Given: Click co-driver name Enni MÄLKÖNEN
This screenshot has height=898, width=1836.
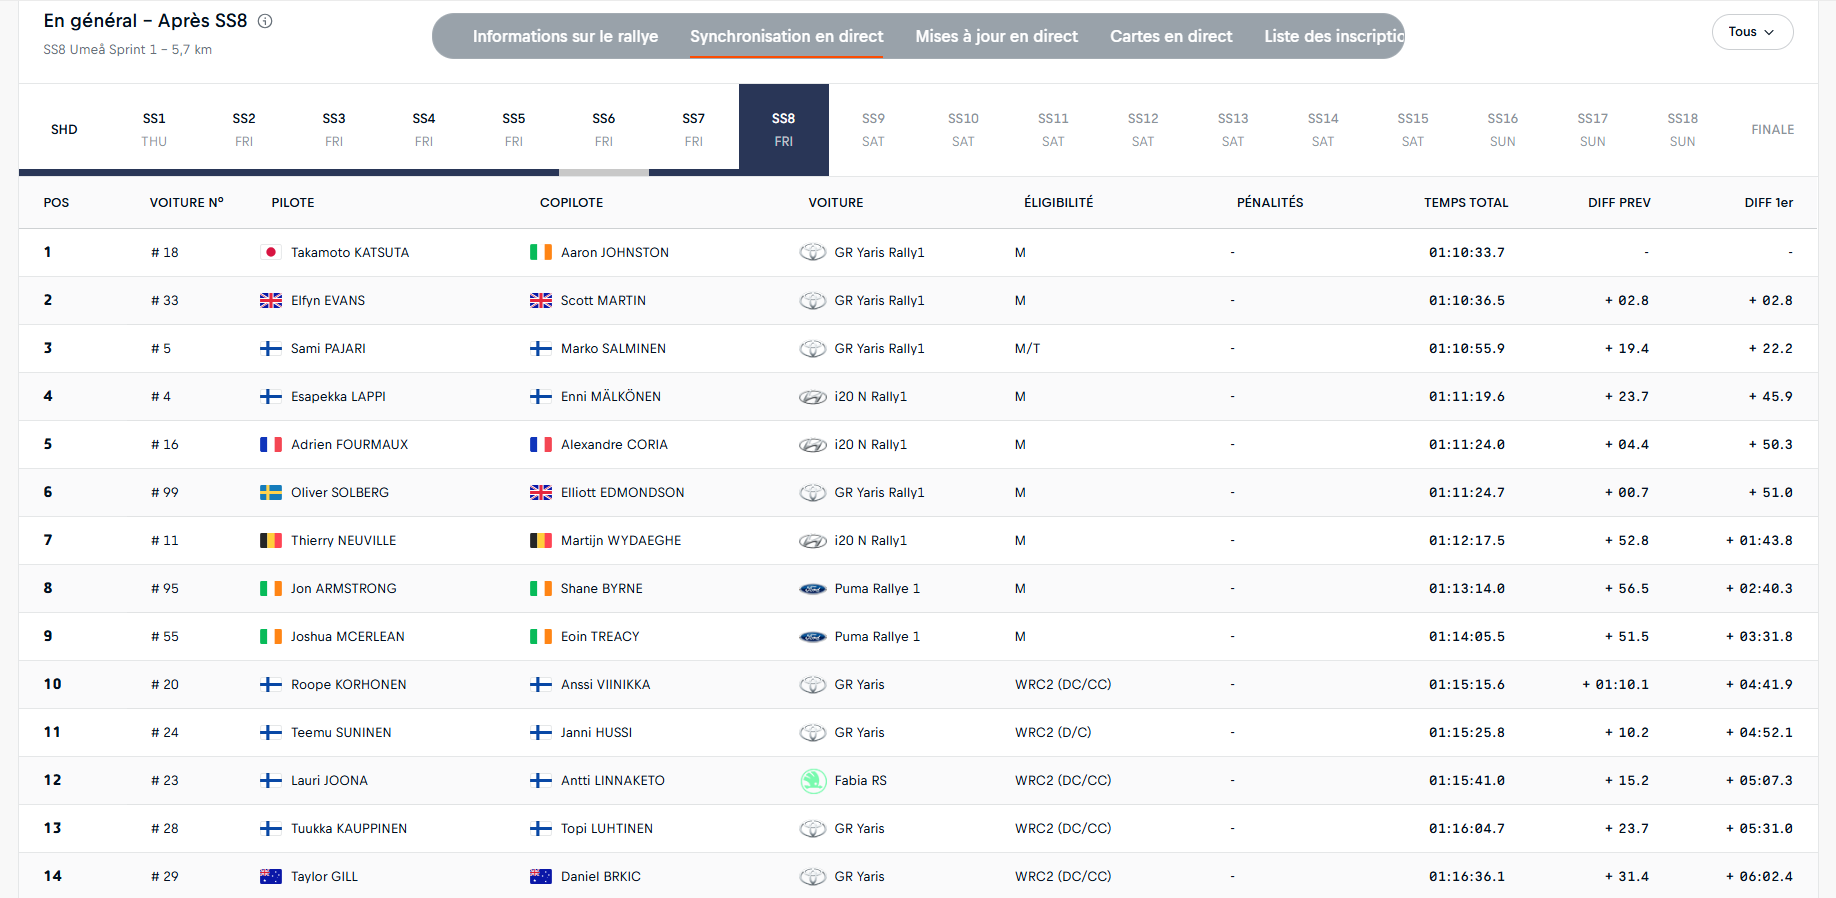Looking at the screenshot, I should 611,396.
